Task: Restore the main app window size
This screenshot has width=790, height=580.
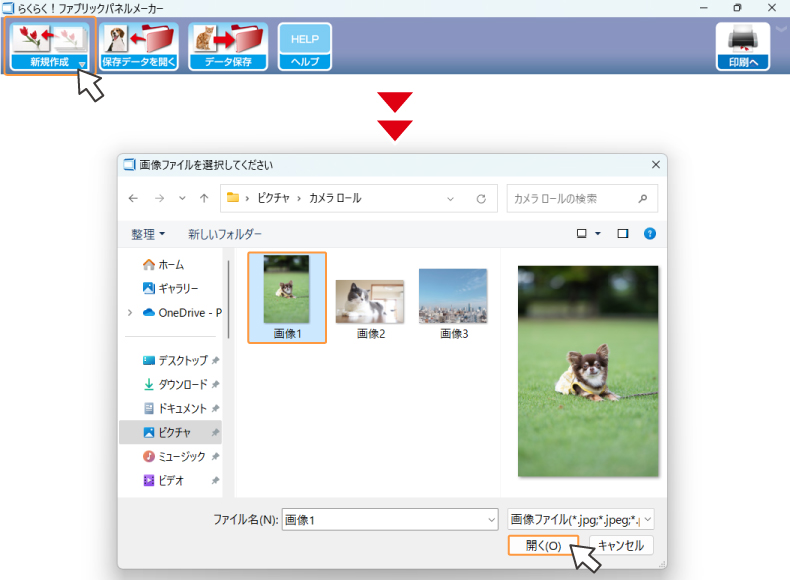Action: pyautogui.click(x=737, y=8)
